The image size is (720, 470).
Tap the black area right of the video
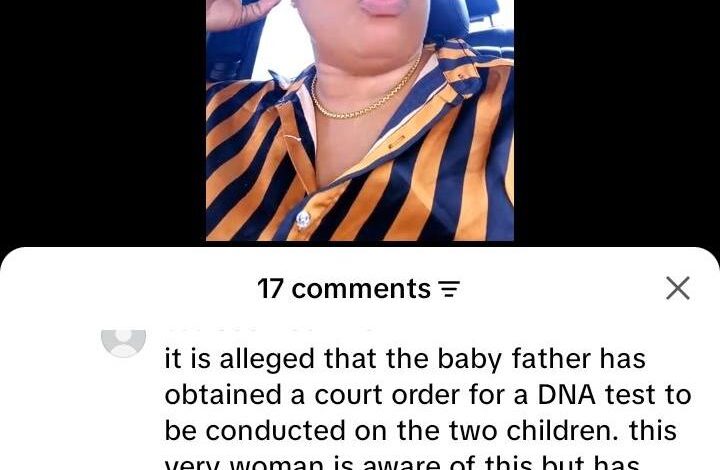click(x=617, y=120)
